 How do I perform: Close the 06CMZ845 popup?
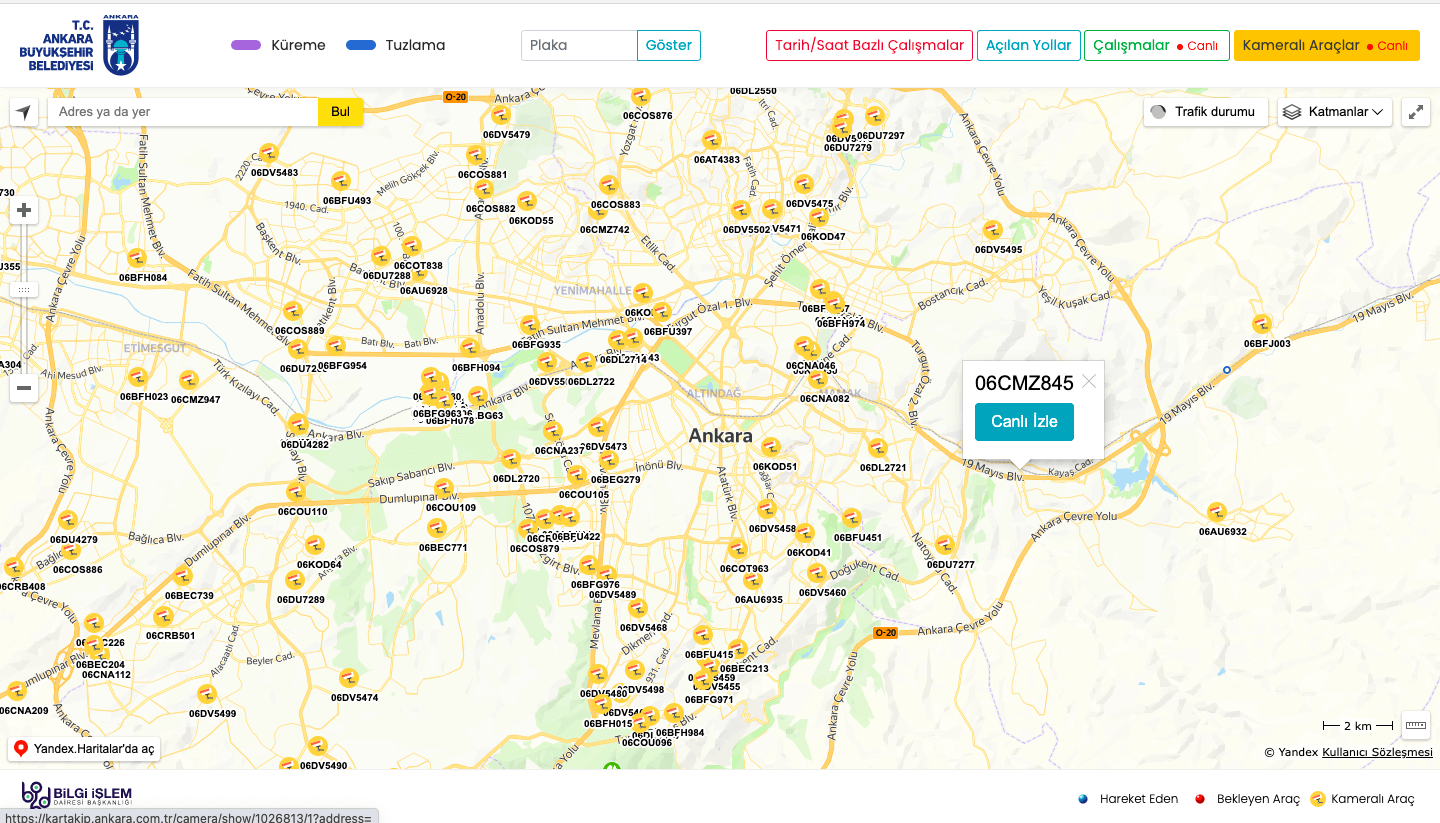[1089, 381]
